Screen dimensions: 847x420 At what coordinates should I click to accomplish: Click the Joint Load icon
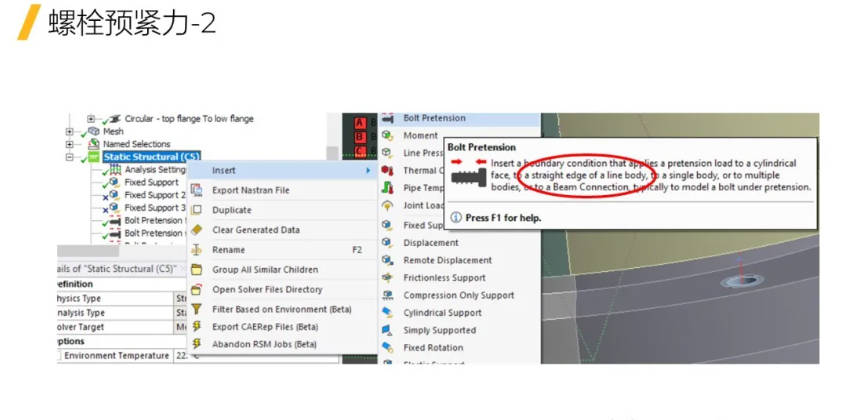pyautogui.click(x=387, y=206)
